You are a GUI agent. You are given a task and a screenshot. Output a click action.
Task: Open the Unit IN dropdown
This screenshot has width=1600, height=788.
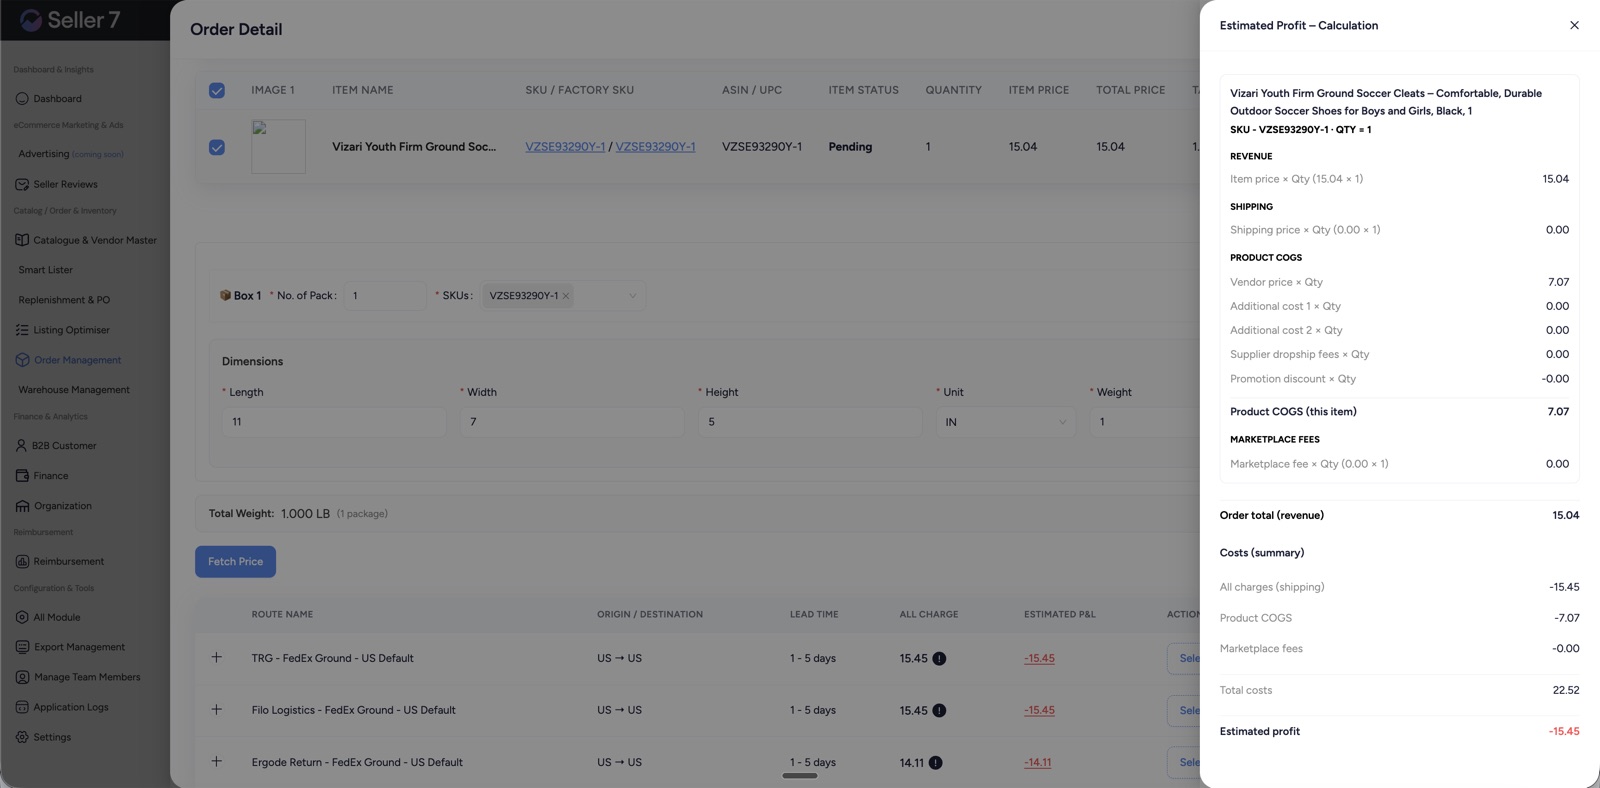pyautogui.click(x=1005, y=422)
